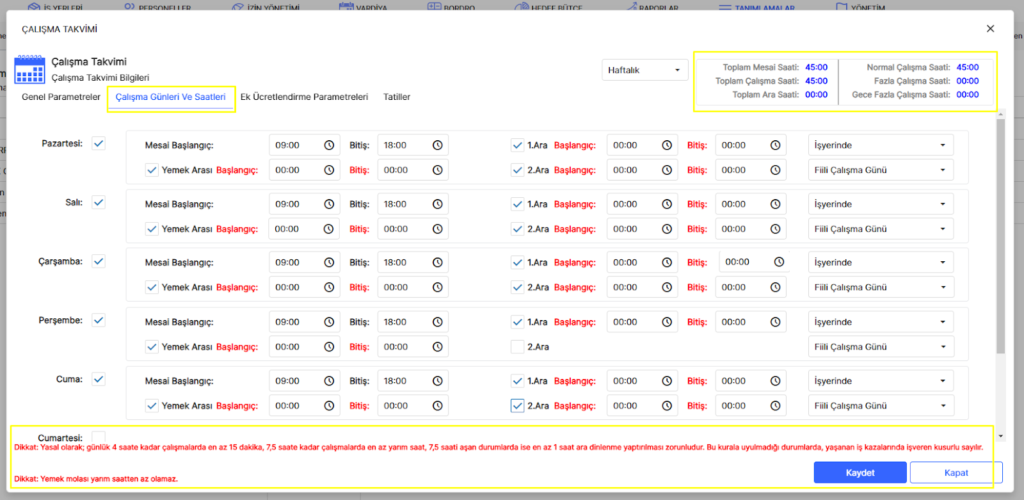Expand the Pazartesi İşyerinde dropdown
1024x500 pixels.
[880, 145]
